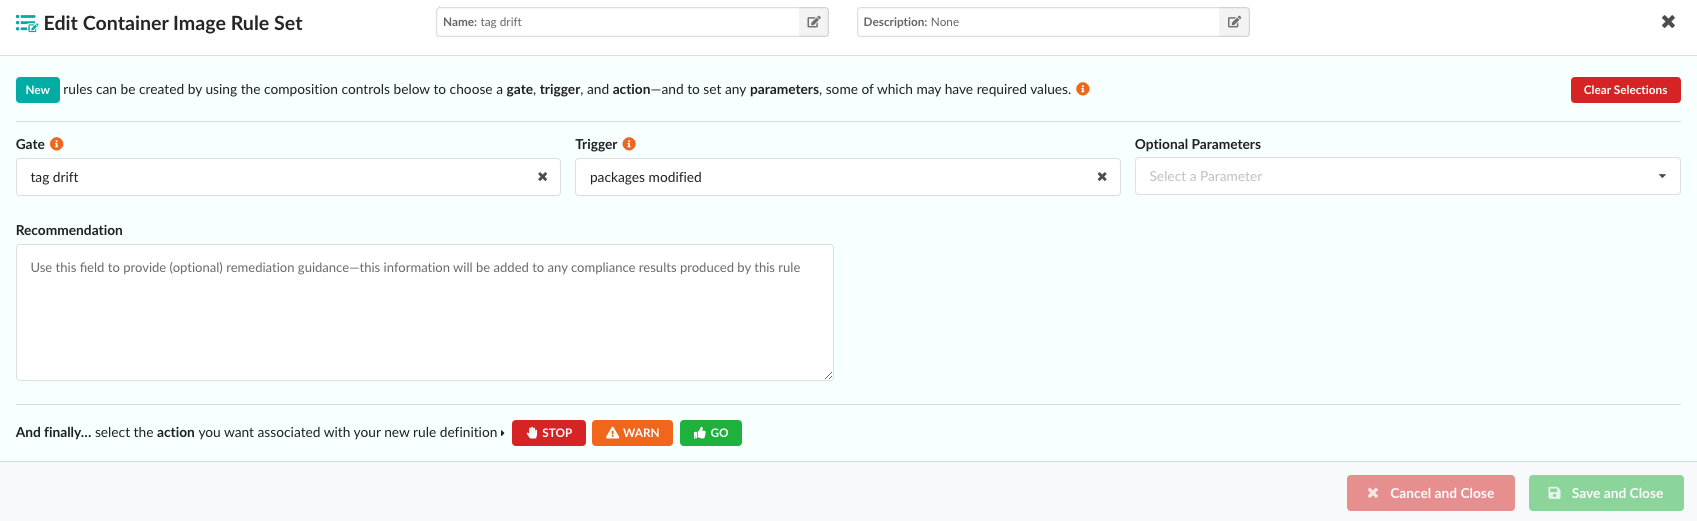Click the Name: tag drift field
1697x521 pixels.
pos(618,22)
